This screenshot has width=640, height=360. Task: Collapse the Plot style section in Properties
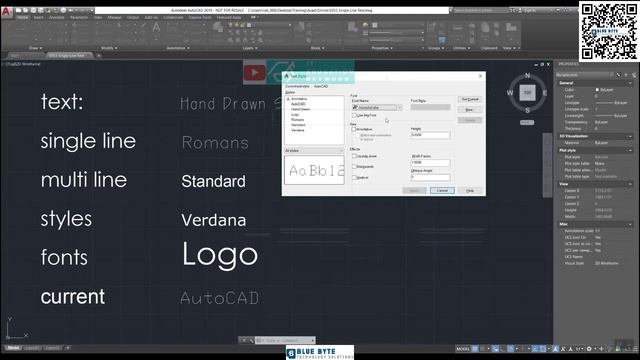(631, 151)
